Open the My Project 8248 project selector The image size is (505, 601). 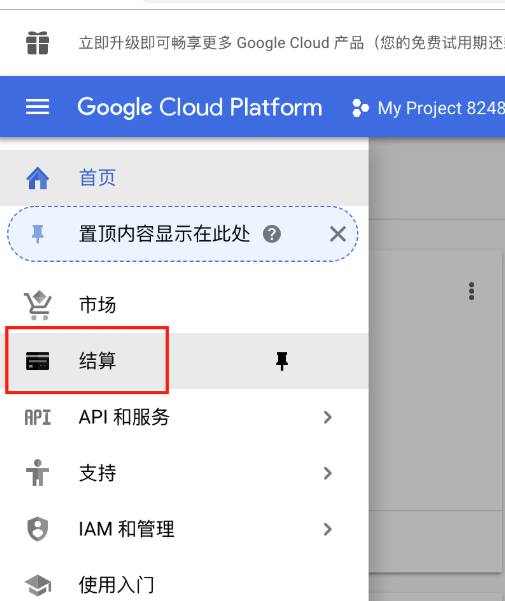click(428, 108)
